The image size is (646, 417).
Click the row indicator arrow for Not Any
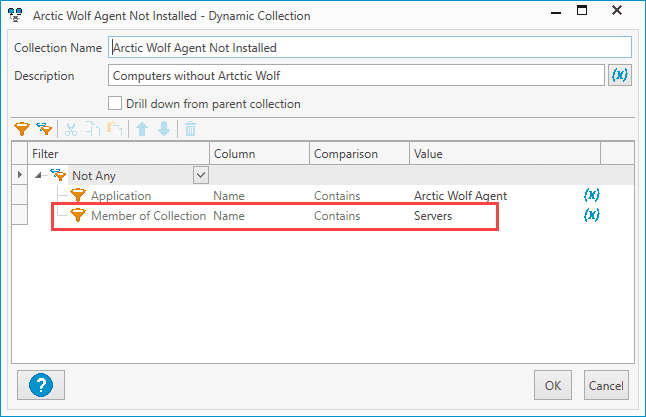point(19,175)
